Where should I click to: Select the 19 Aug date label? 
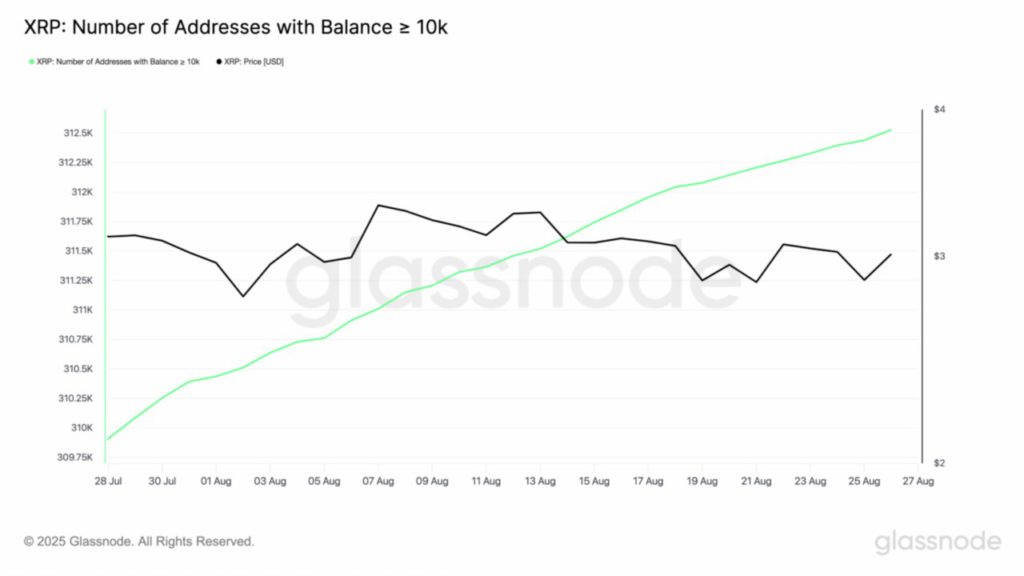coord(702,481)
